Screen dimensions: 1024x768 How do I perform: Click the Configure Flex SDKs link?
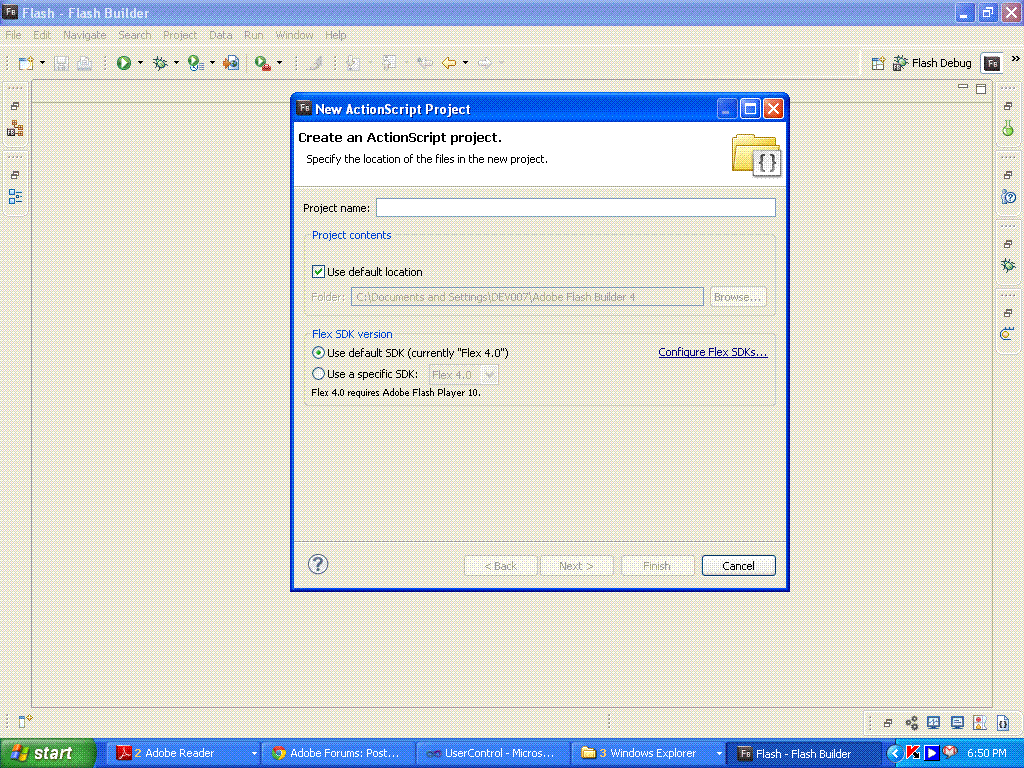[x=712, y=352]
